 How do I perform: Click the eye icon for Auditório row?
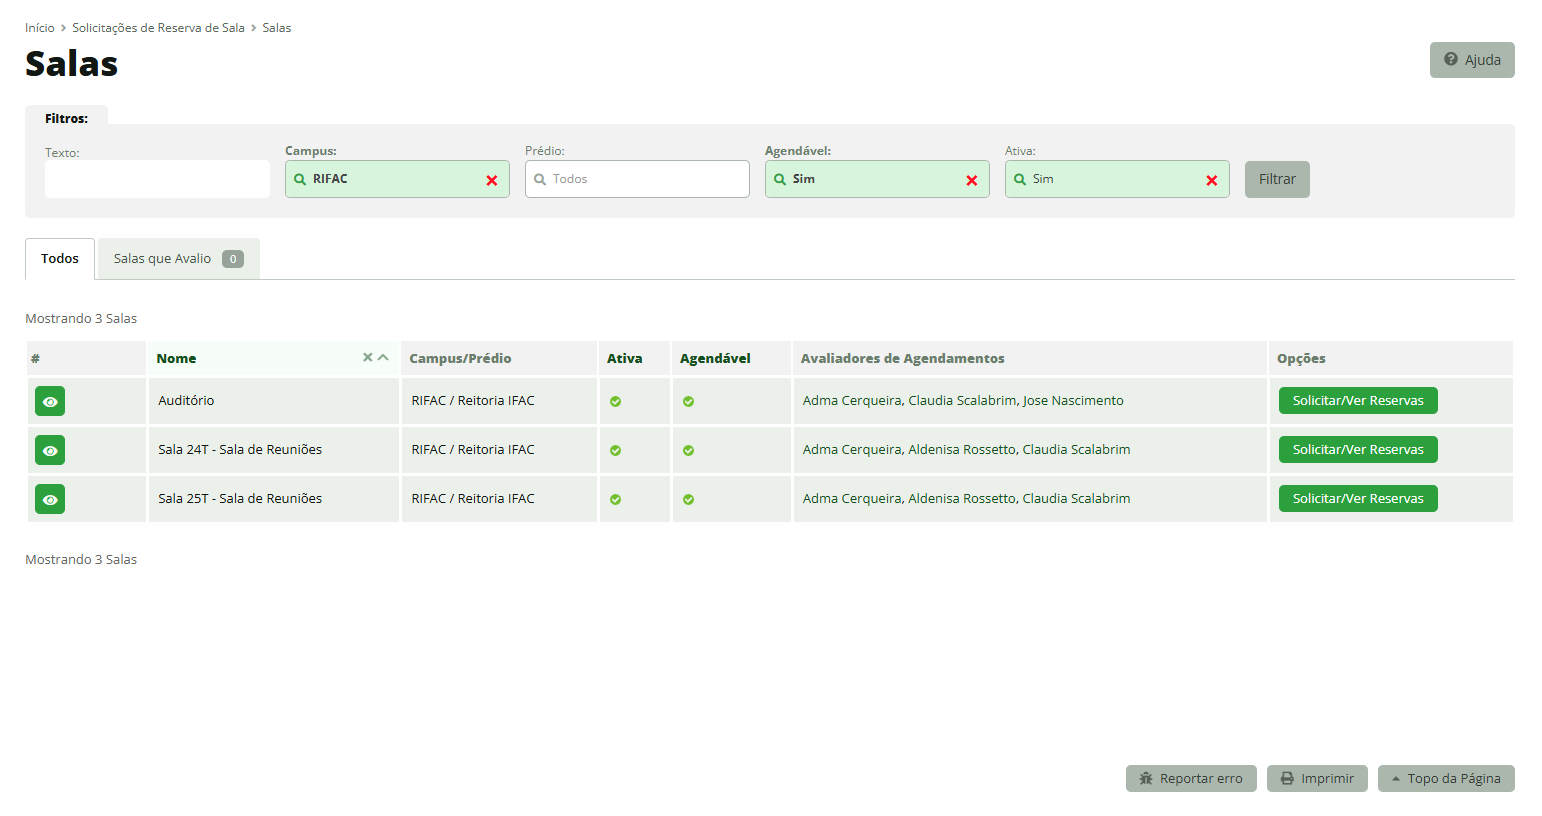(50, 401)
